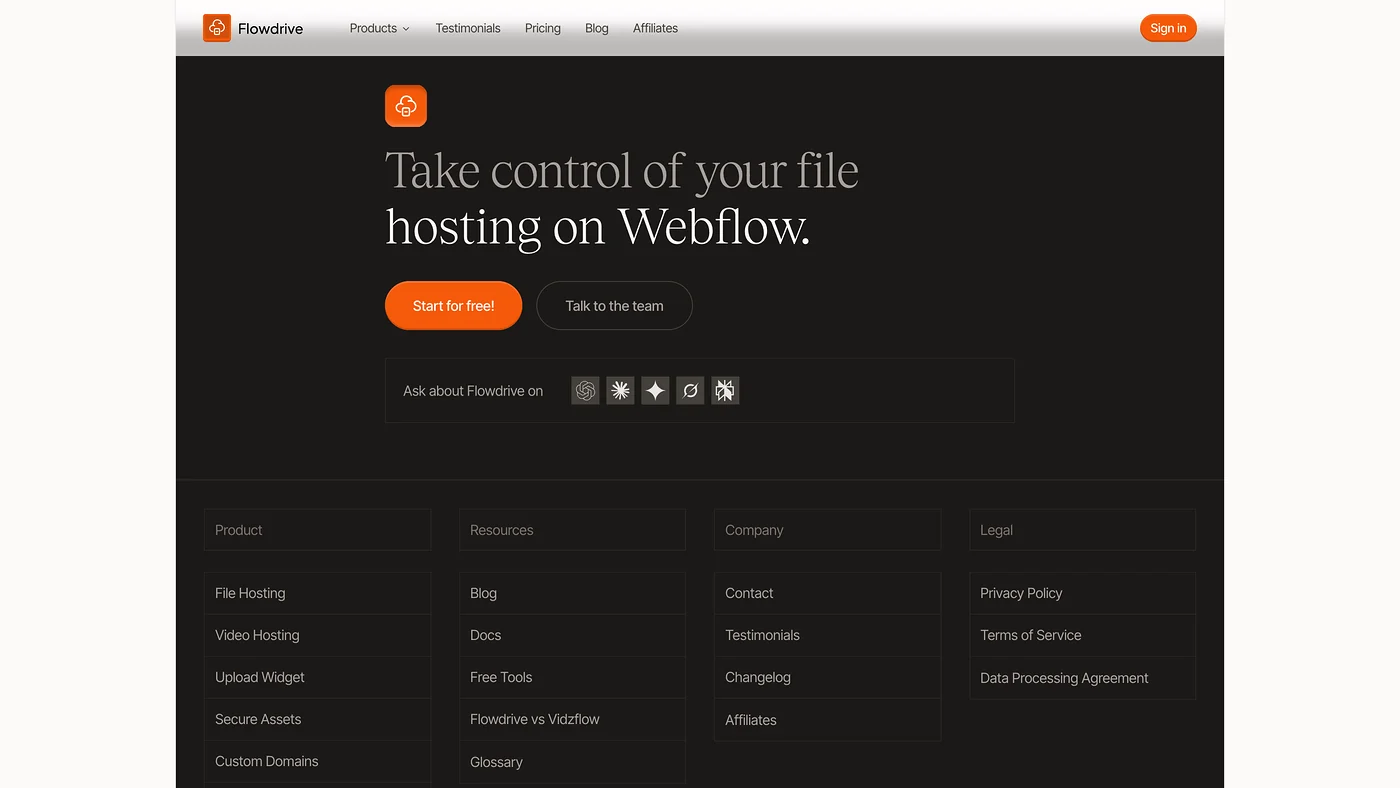Click the 'Legal' footer column heading
Screen dimensions: 1400x788
pyautogui.click(x=997, y=530)
